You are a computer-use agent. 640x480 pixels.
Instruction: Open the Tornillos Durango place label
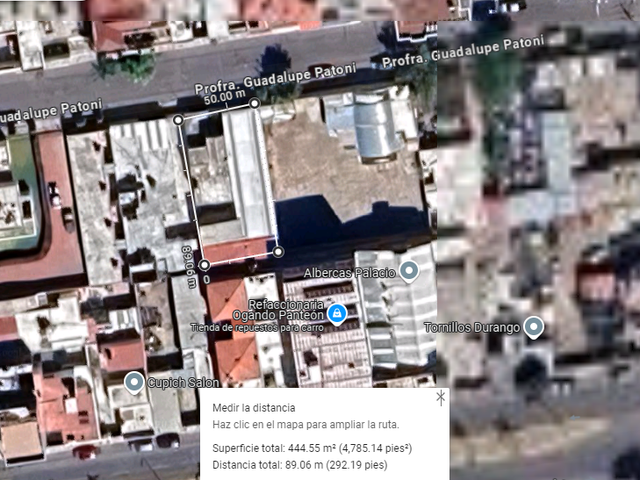point(472,328)
